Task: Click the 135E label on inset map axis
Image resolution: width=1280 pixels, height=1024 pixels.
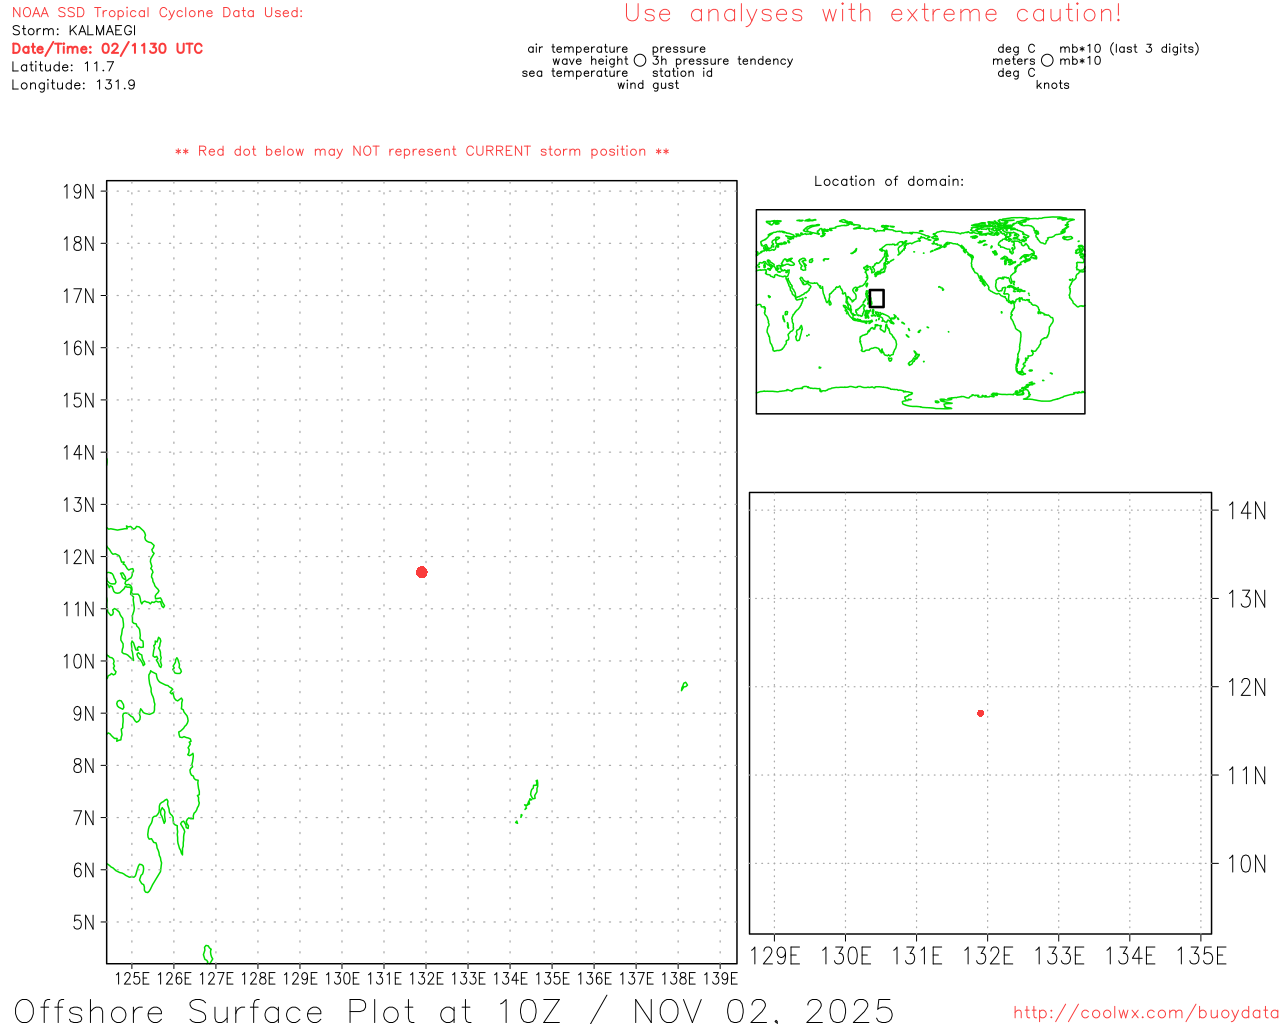Action: tap(1200, 957)
